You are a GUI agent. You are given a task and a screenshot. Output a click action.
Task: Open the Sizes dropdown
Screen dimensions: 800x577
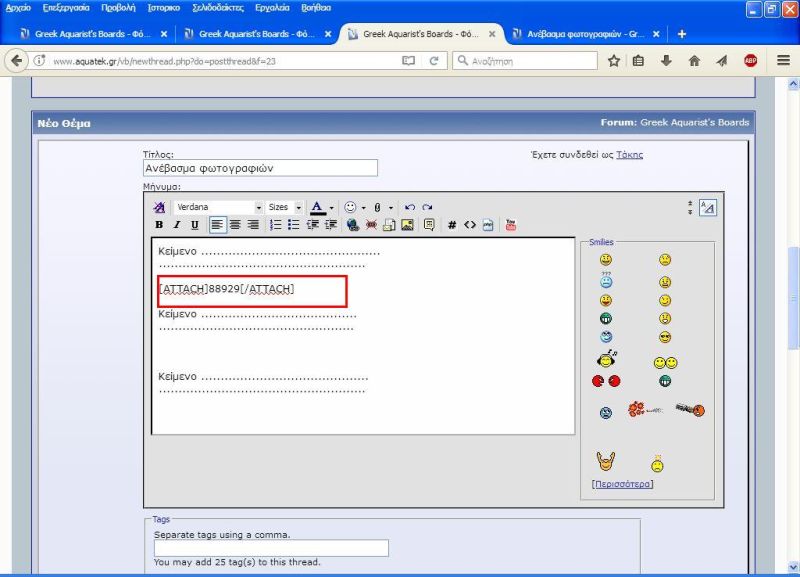[x=298, y=207]
